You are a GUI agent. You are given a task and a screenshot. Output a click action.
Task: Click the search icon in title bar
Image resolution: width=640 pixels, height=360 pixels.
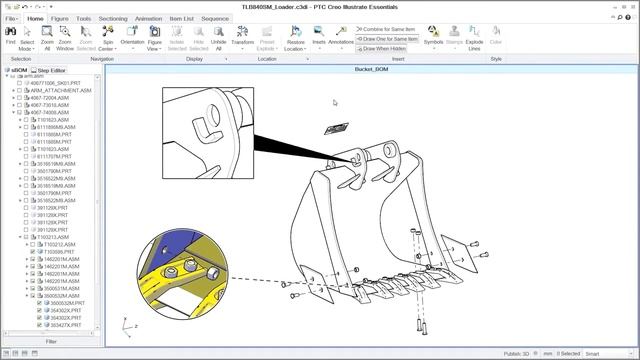coord(620,18)
